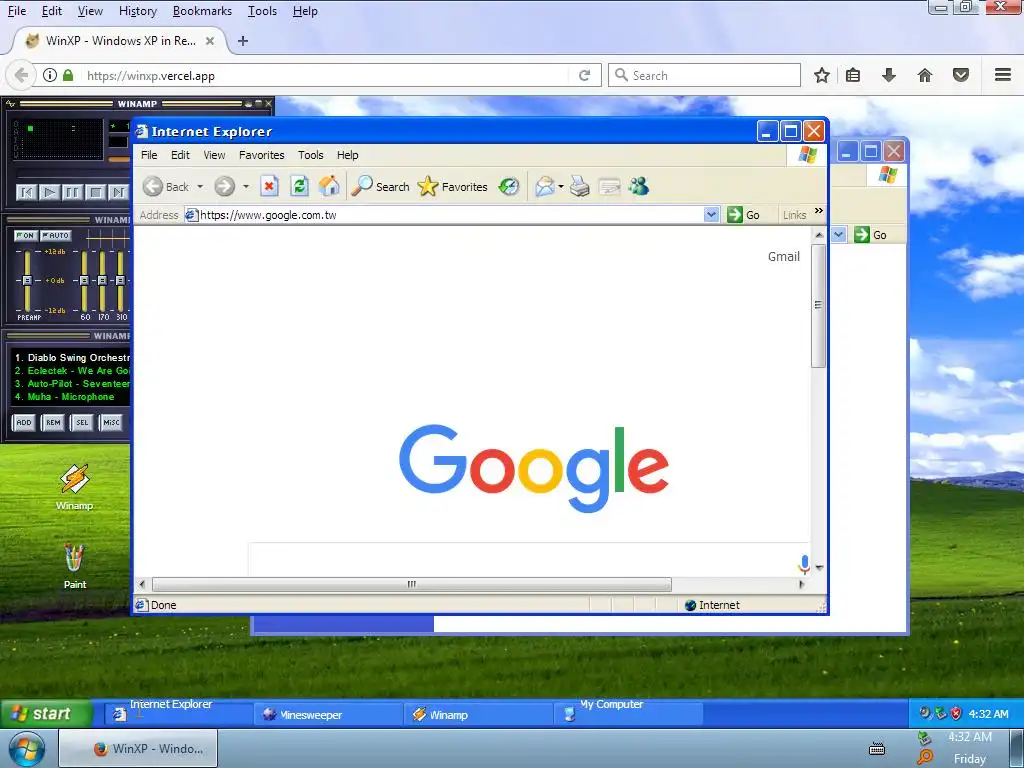Click the IE vertical scrollbar thumb
This screenshot has width=1024, height=768.
818,305
